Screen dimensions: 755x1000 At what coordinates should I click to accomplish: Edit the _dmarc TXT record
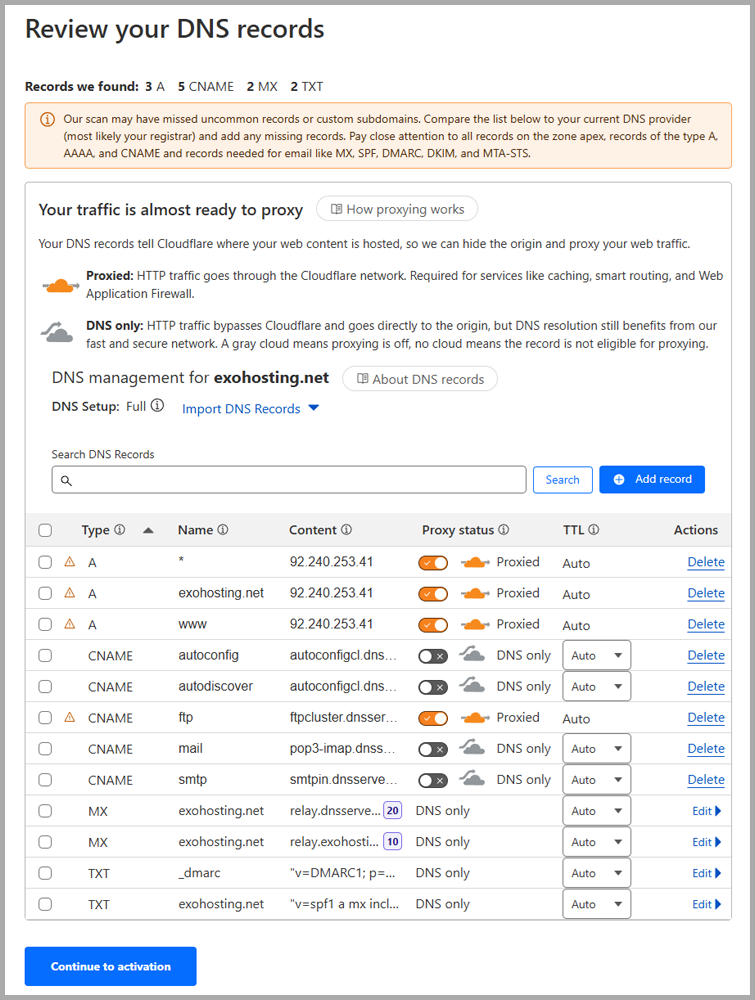click(707, 873)
